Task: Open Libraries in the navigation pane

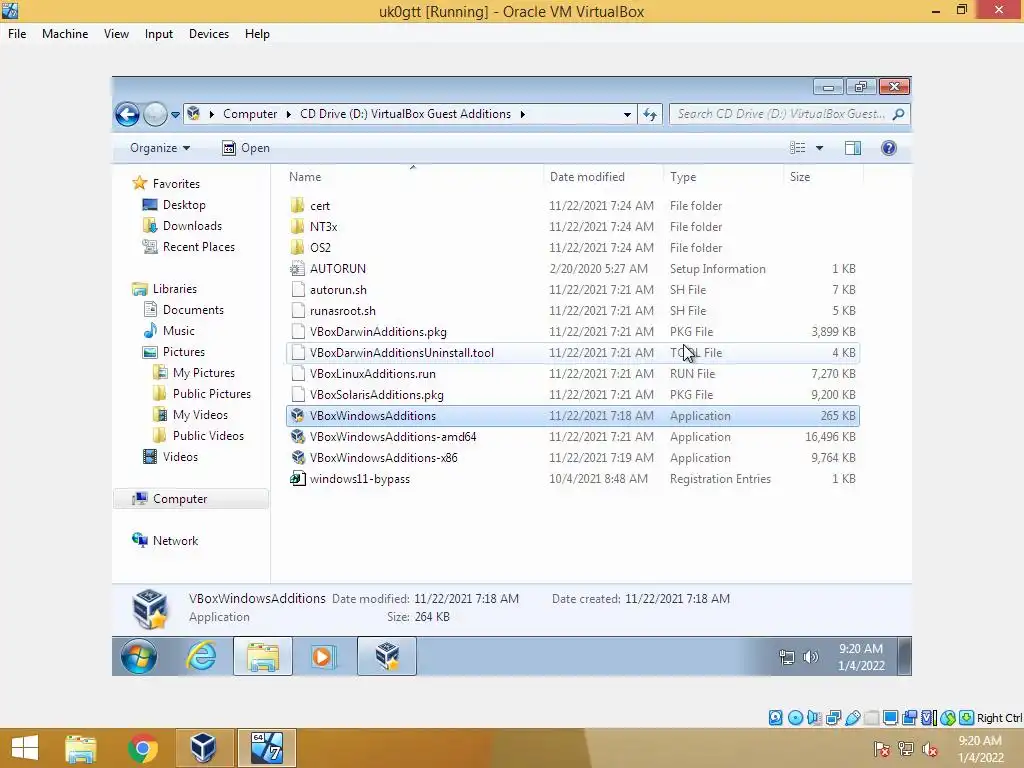Action: click(165, 289)
